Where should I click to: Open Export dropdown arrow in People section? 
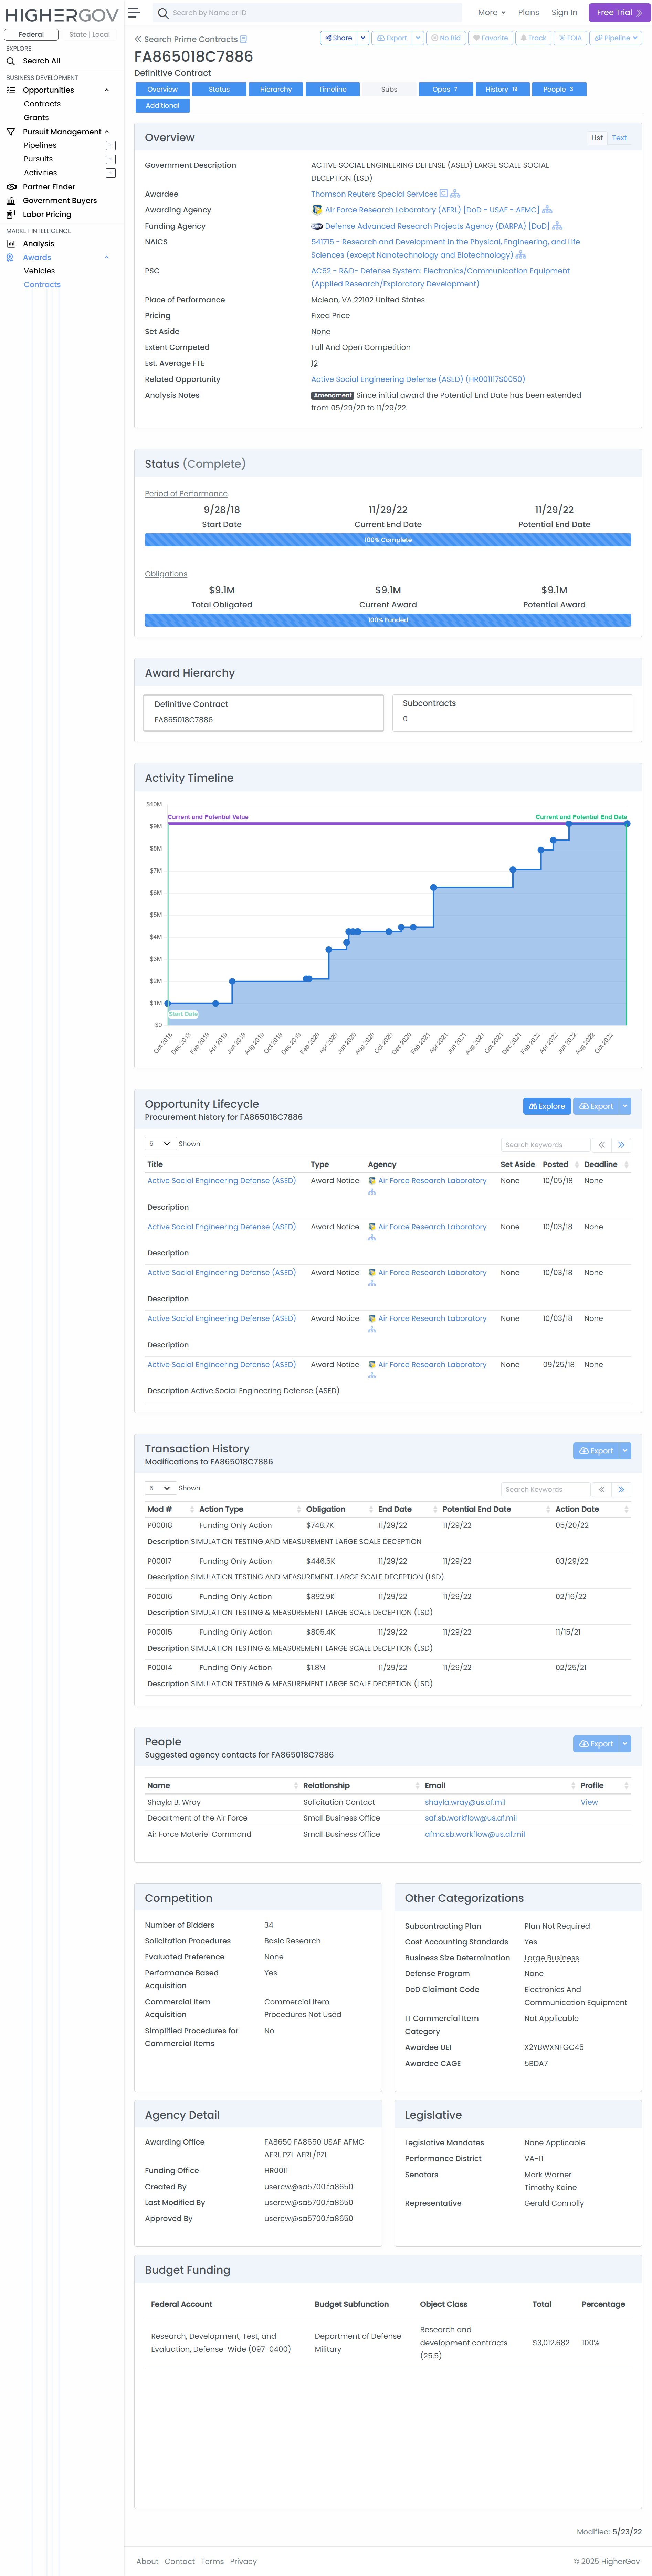click(x=625, y=1744)
